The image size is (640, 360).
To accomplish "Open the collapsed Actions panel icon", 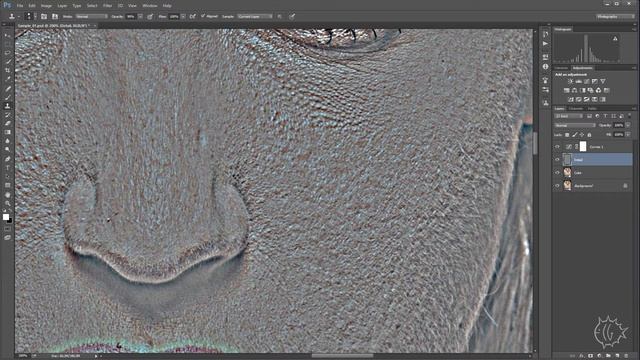I will [546, 44].
